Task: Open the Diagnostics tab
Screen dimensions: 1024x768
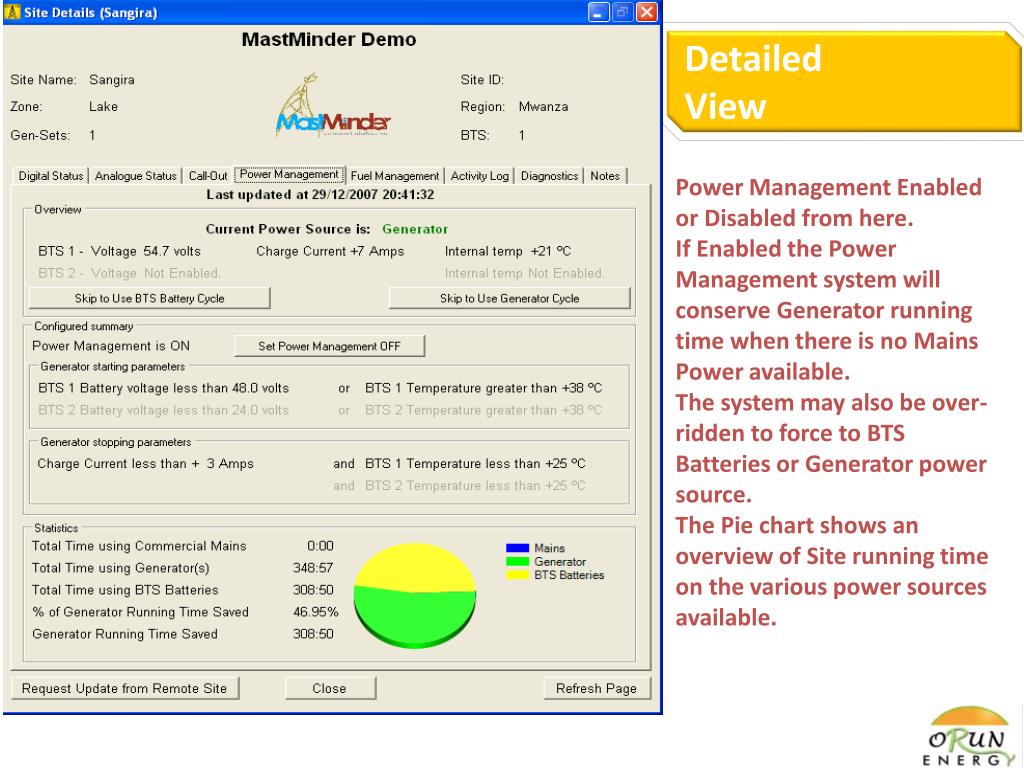Action: click(549, 176)
